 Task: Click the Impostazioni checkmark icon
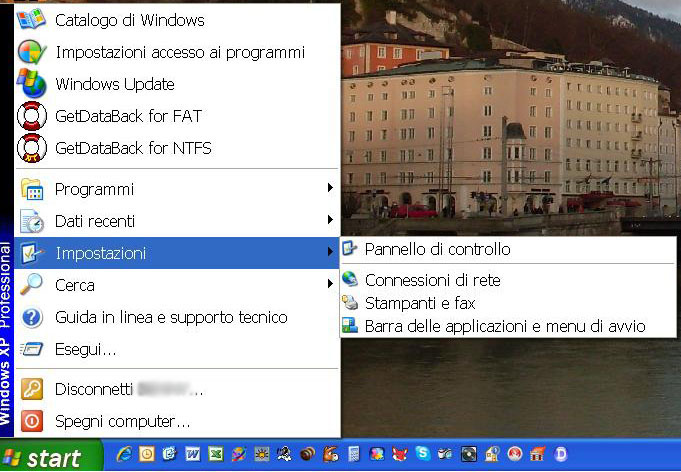pos(32,253)
